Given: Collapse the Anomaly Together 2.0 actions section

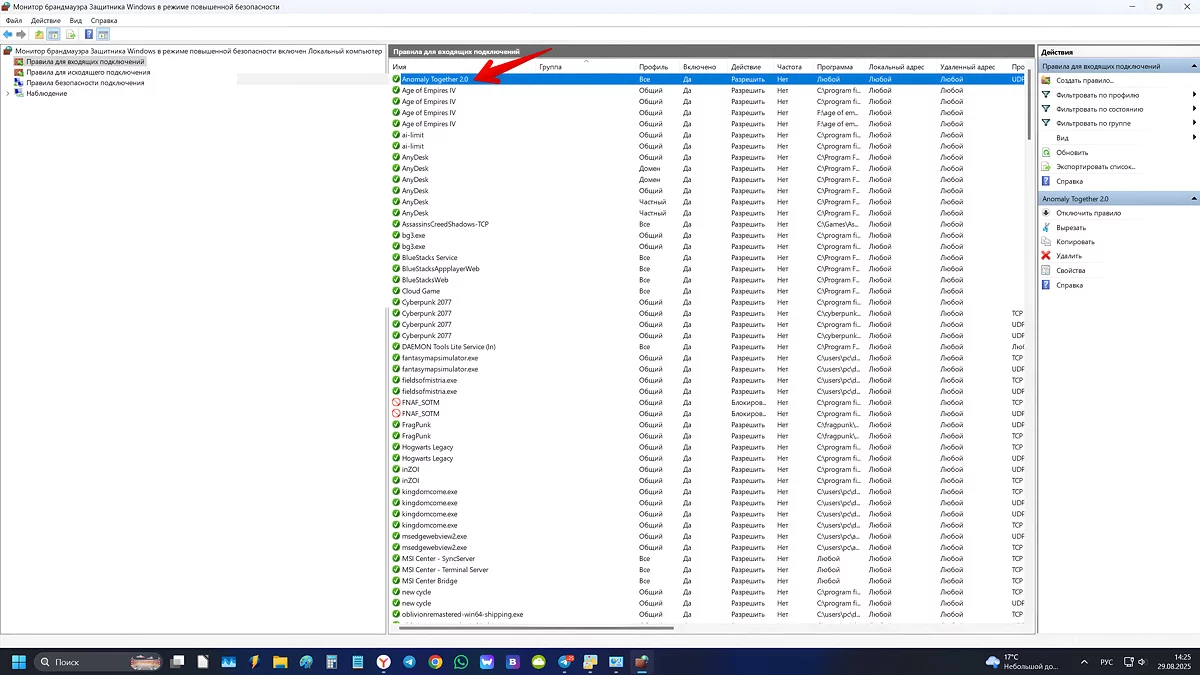Looking at the screenshot, I should coord(1194,199).
